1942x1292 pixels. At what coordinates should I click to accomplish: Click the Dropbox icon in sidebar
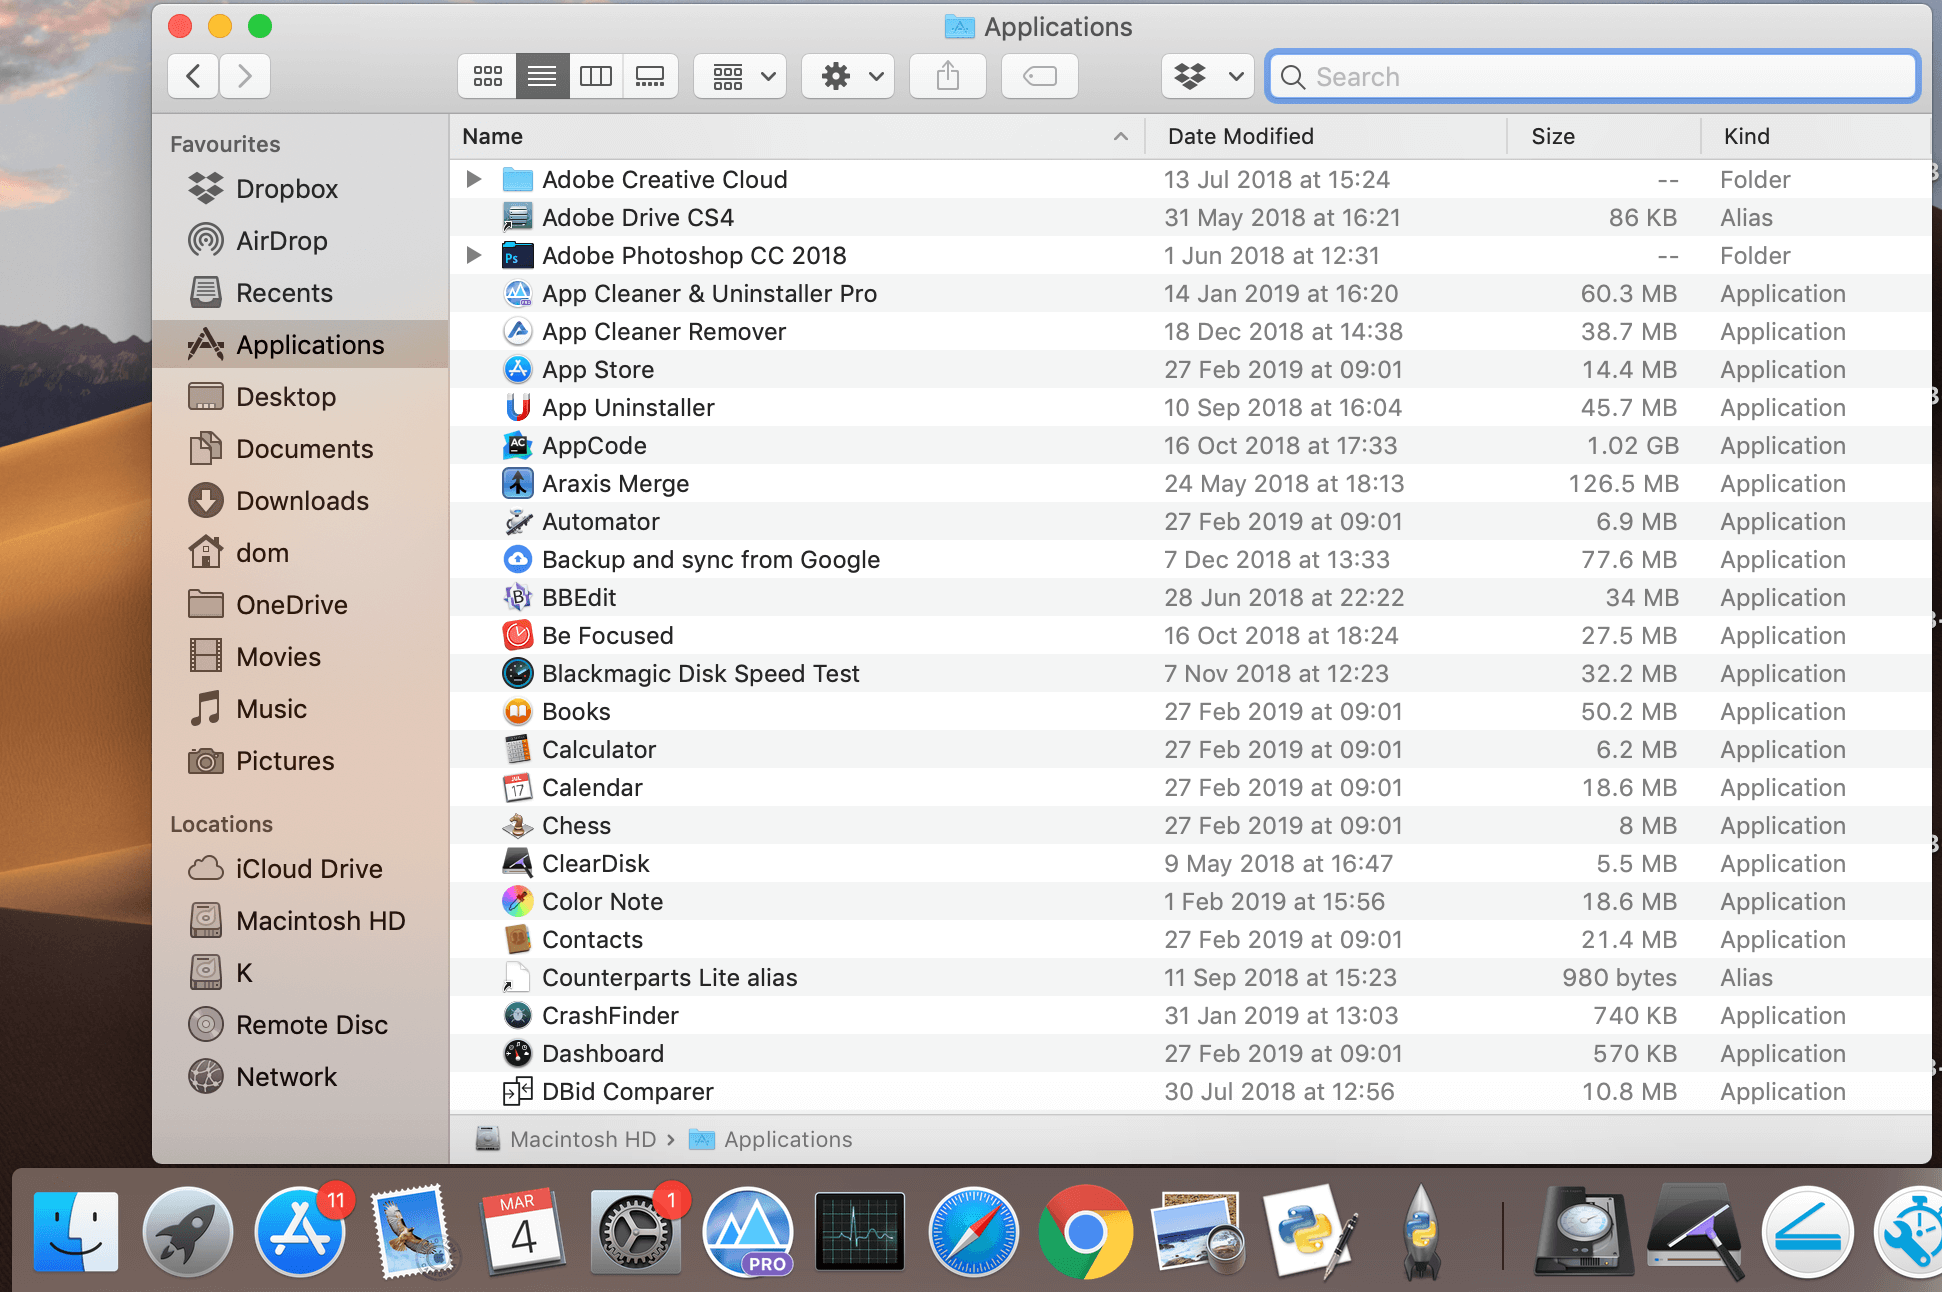pos(206,185)
